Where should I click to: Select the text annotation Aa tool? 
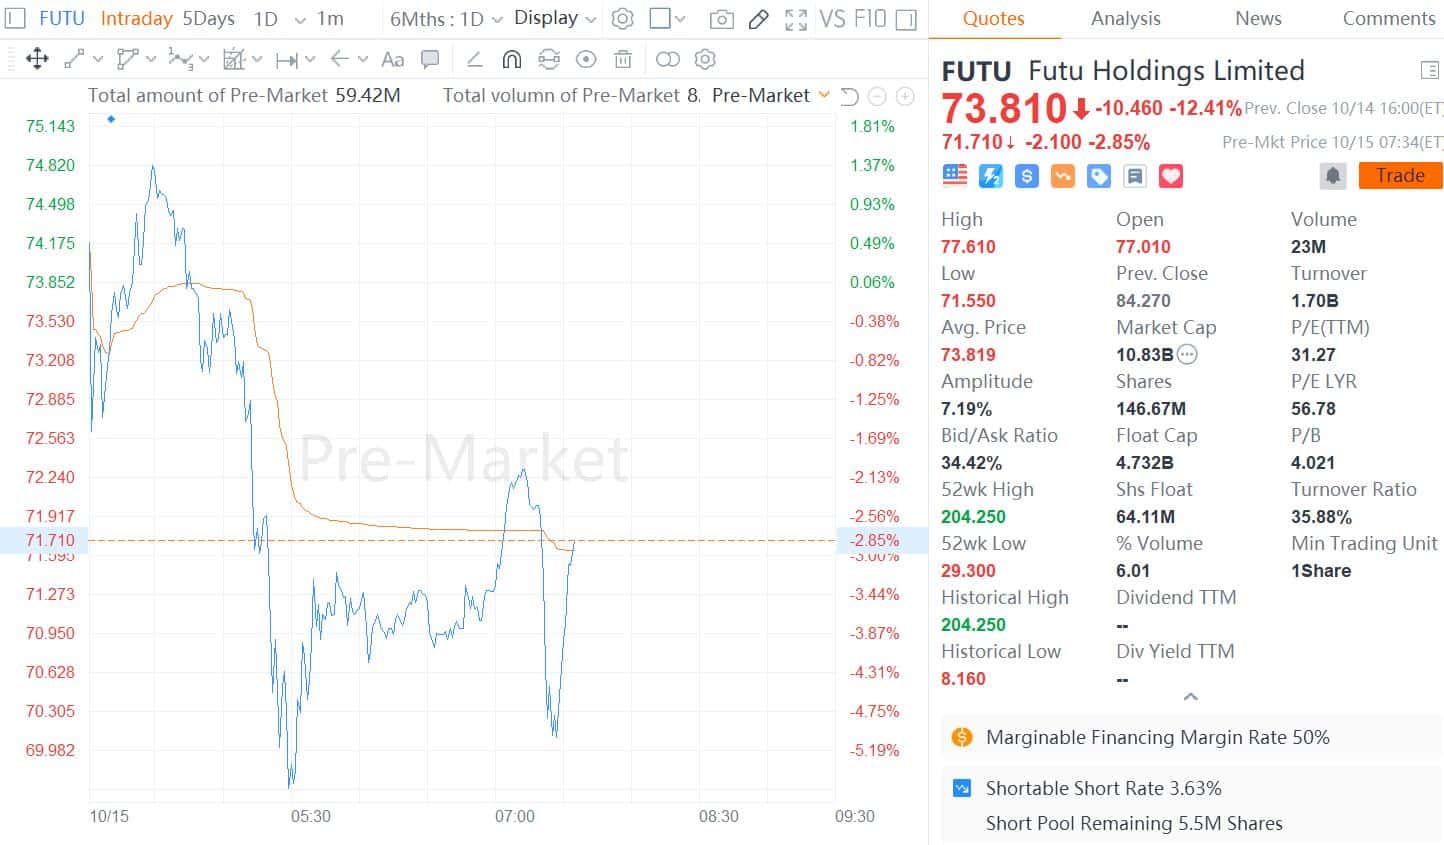click(x=393, y=60)
